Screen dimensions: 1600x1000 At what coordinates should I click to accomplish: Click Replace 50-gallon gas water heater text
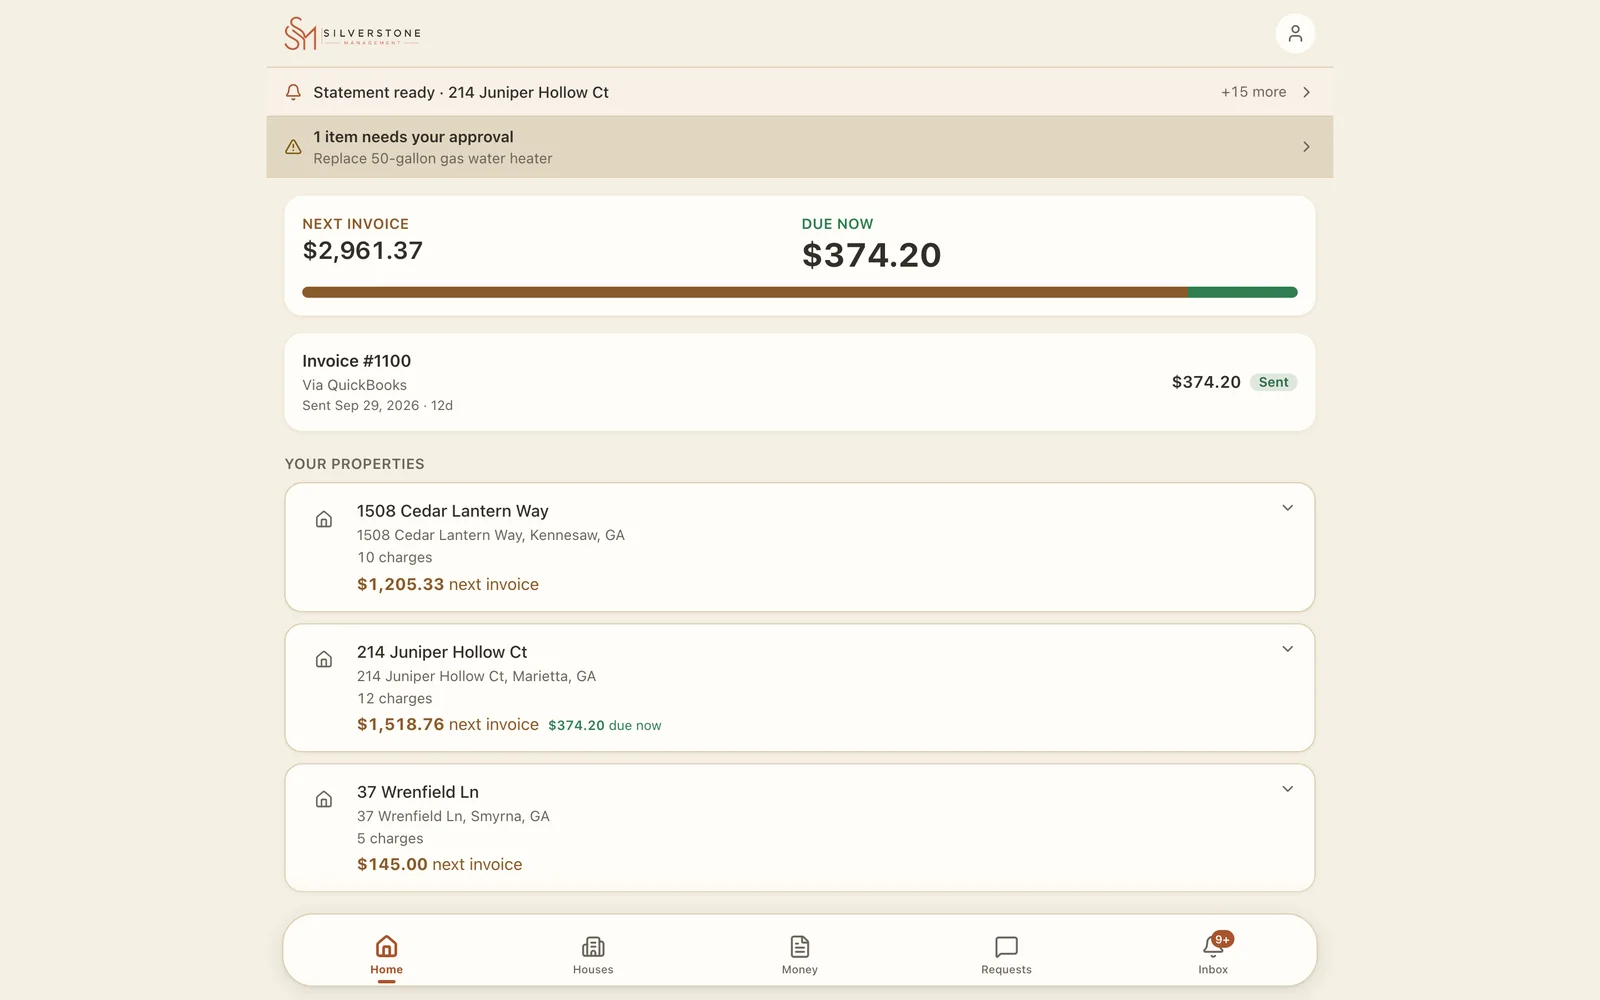[x=433, y=158]
